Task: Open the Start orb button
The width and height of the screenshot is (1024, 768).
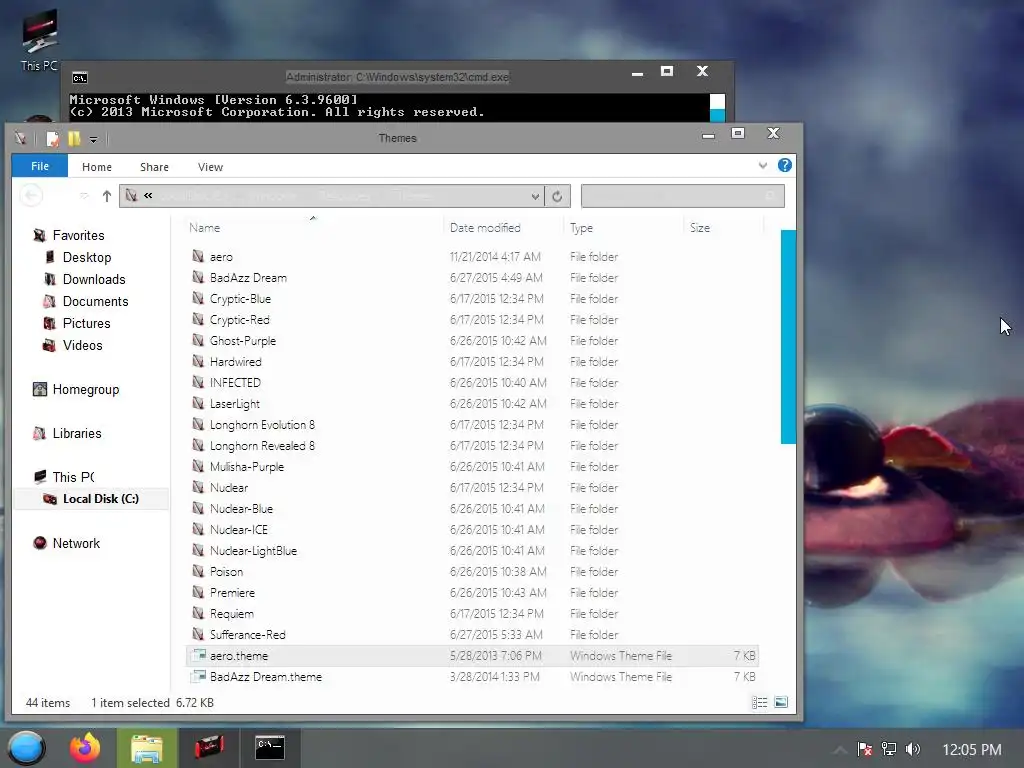Action: point(26,748)
